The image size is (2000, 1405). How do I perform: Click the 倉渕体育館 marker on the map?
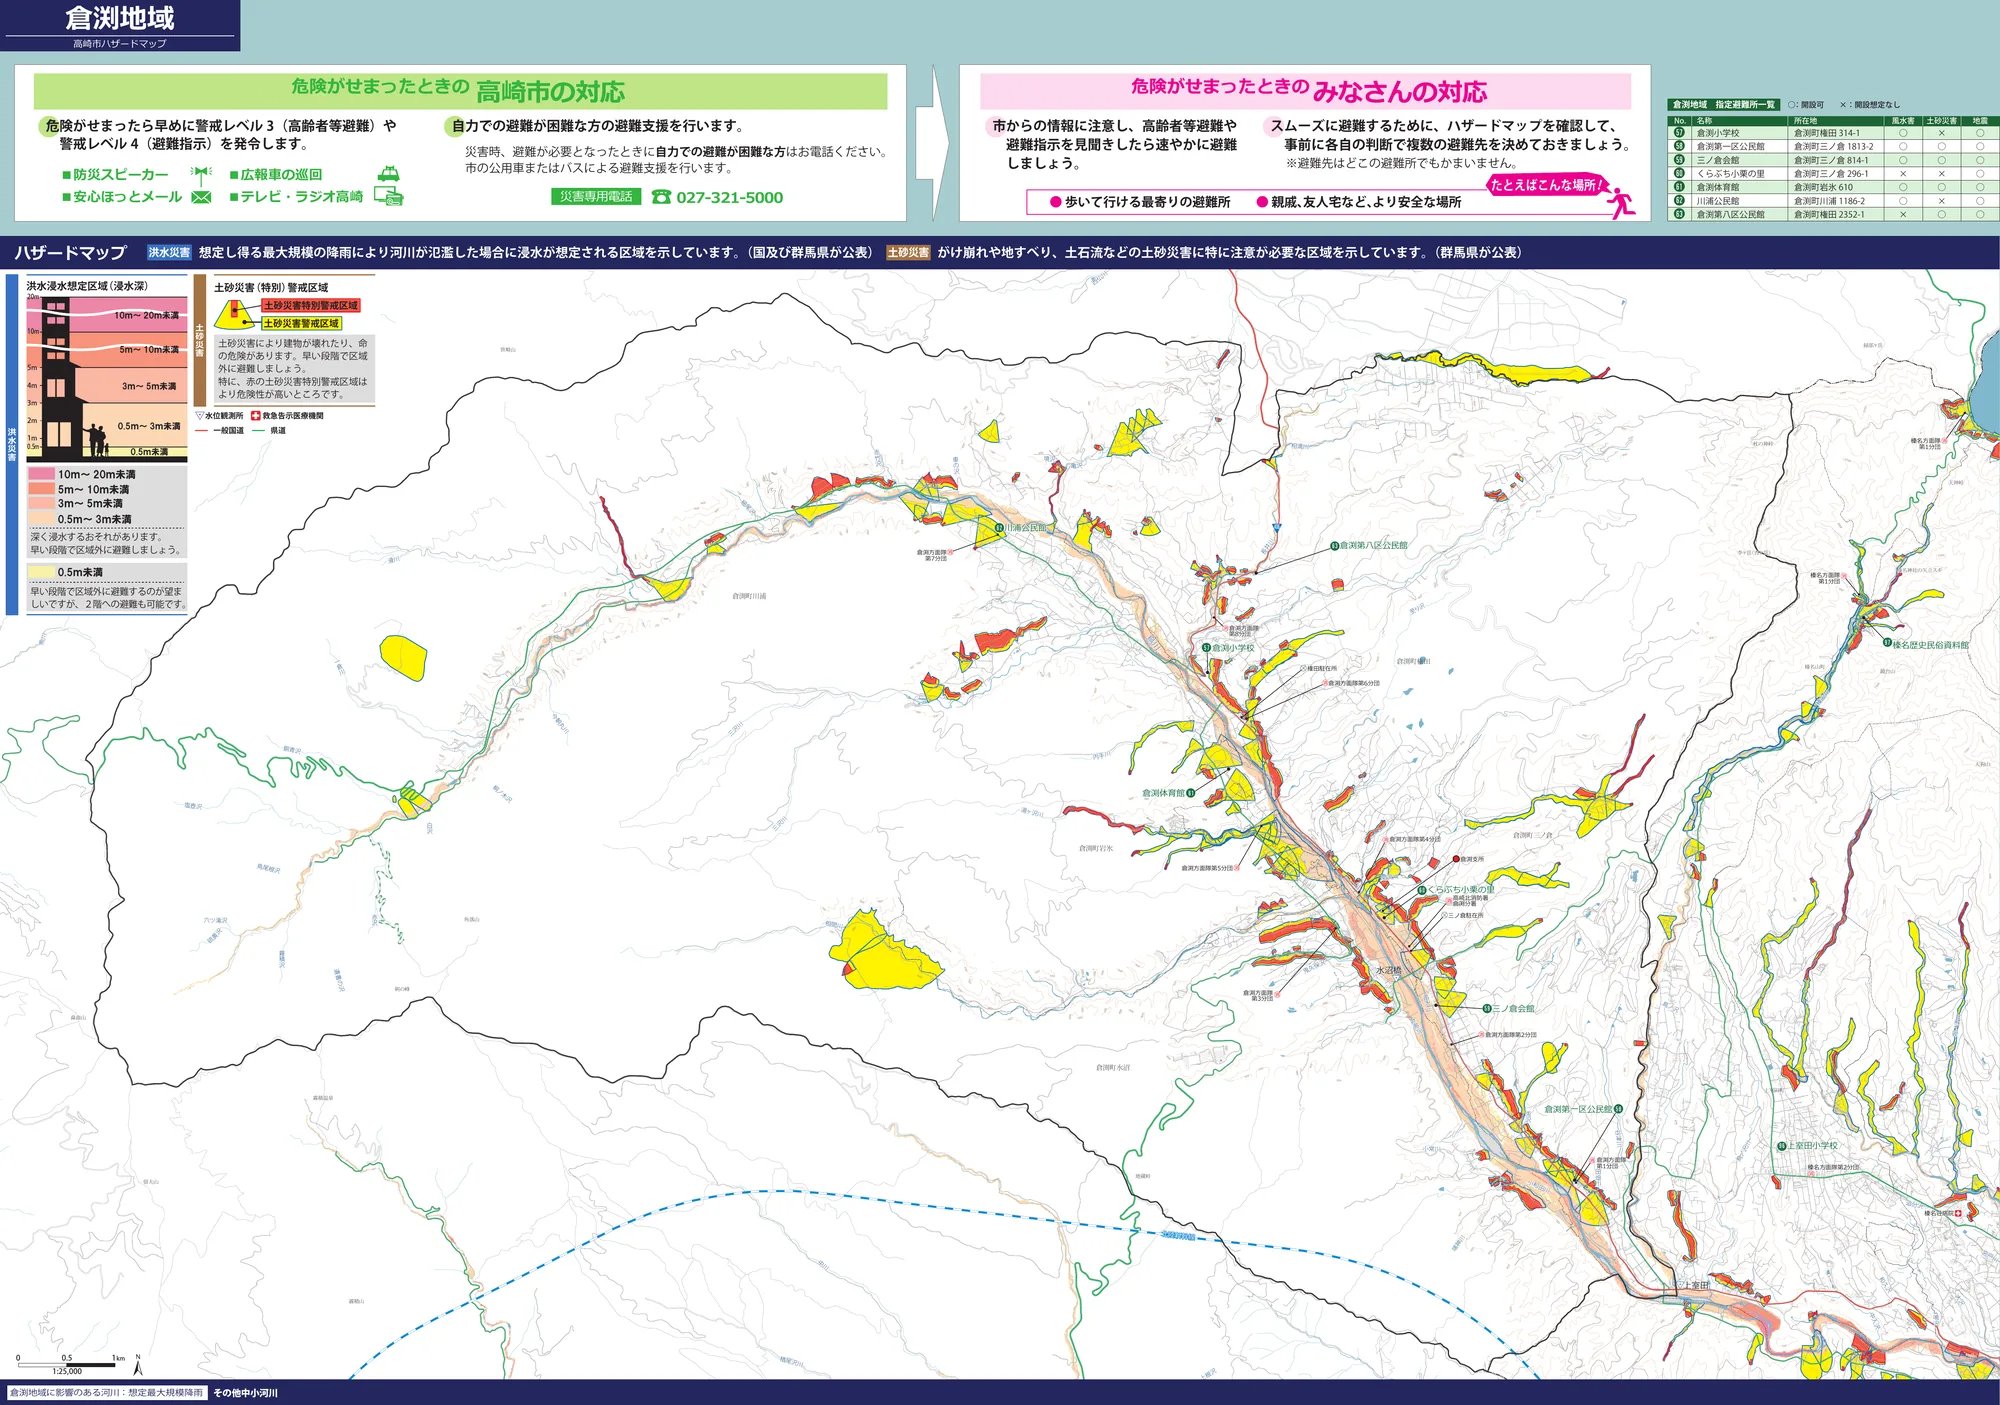pos(1191,793)
